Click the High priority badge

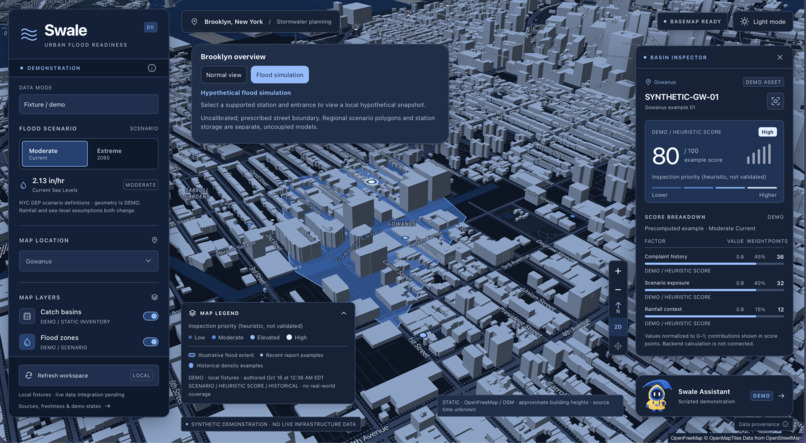(x=767, y=132)
